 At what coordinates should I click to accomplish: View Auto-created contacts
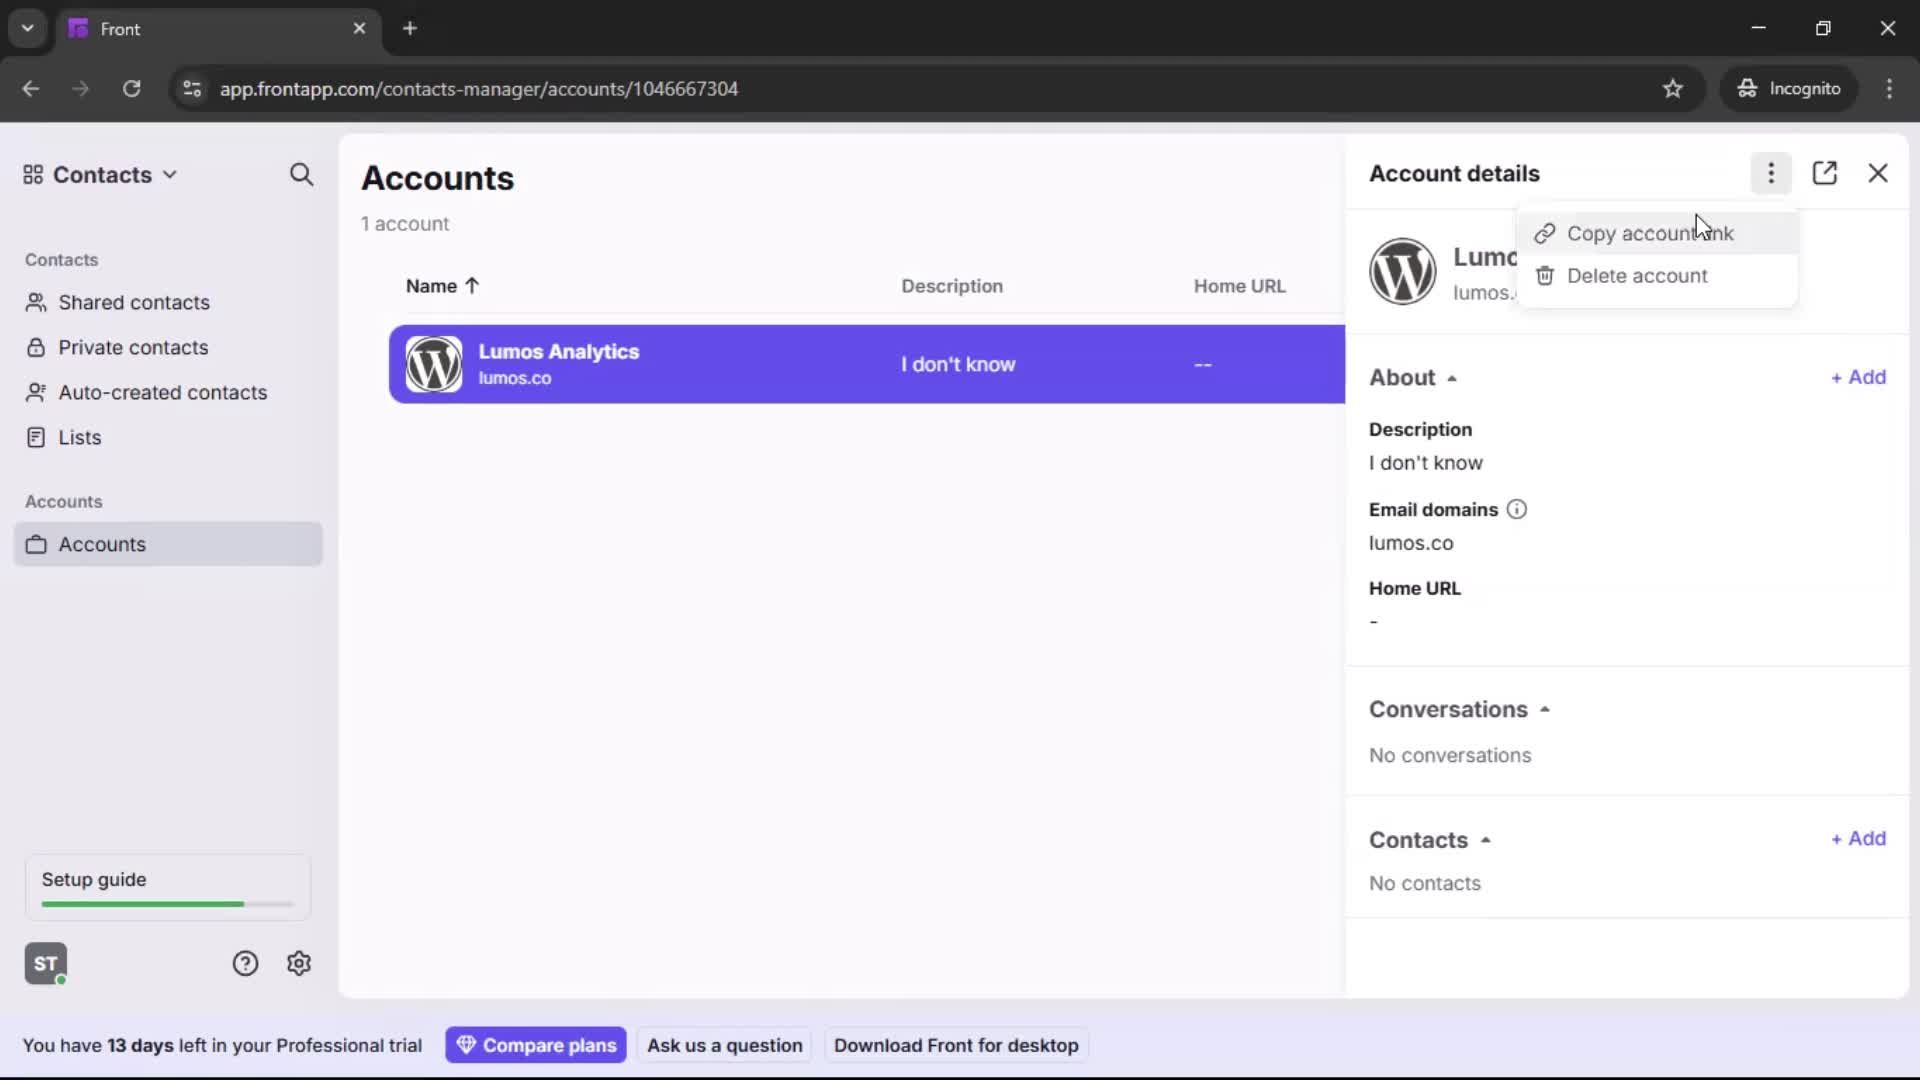pos(162,392)
